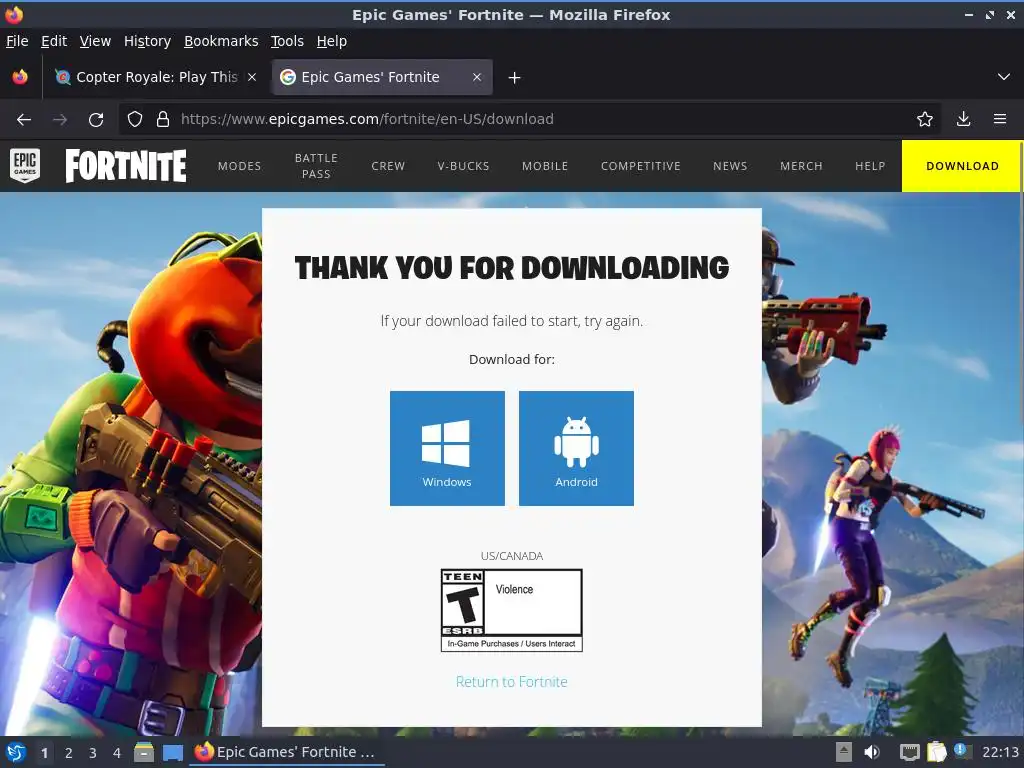Screen dimensions: 1024x768
Task: Open file manager from taskbar
Action: (144, 752)
